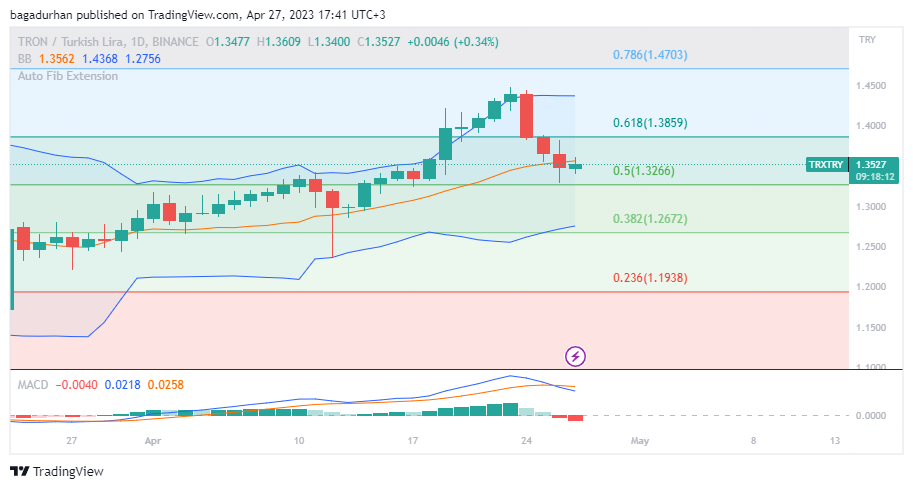Screen dimensions: 913x489
Task: Click the TRXTRY price label tag
Action: 826,165
